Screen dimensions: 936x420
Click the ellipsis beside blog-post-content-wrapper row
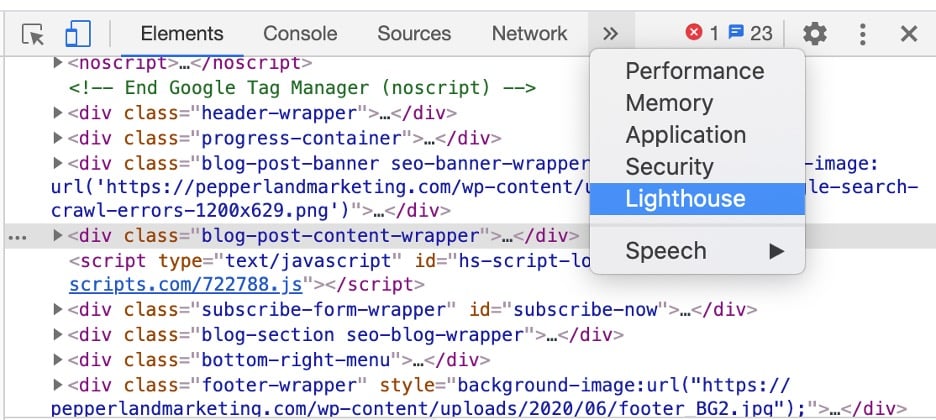(x=18, y=237)
